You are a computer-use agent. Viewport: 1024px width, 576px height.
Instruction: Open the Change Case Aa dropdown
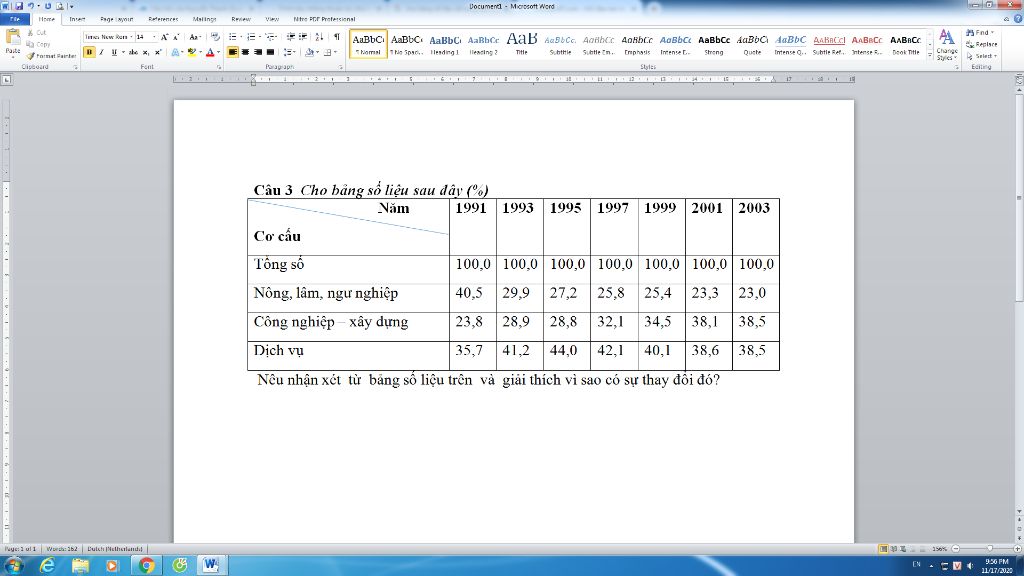[x=195, y=37]
